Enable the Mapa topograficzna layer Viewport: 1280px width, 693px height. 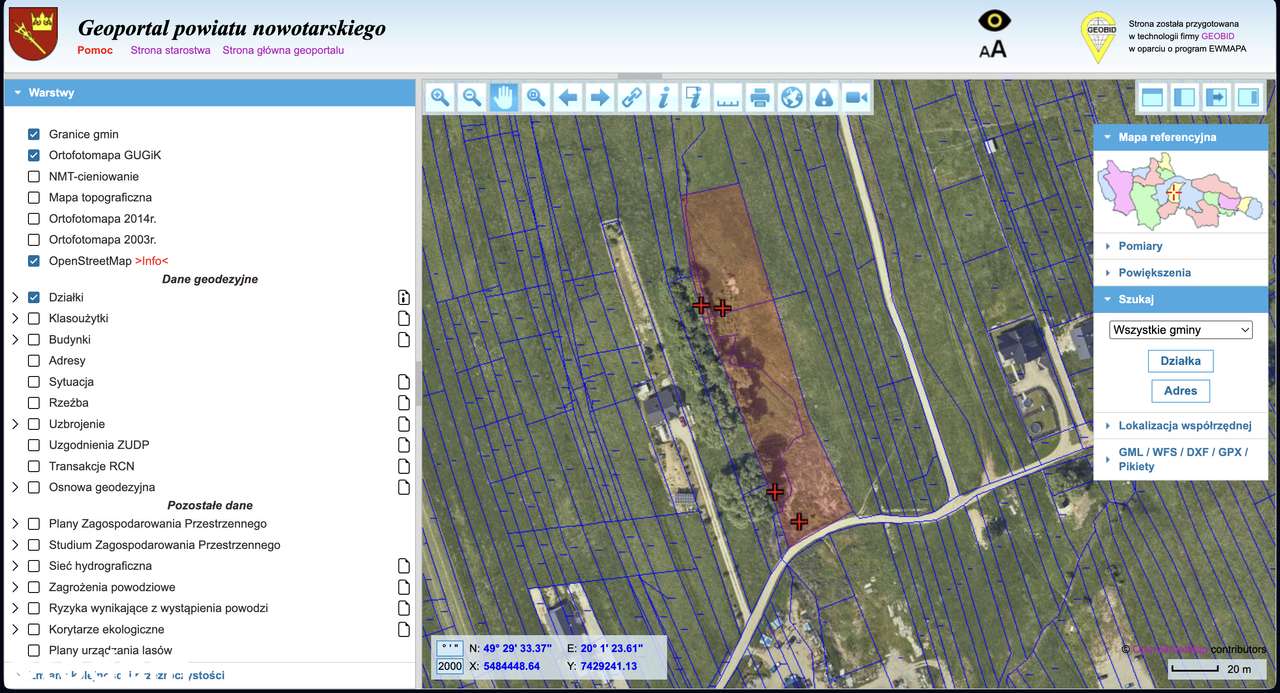coord(34,197)
